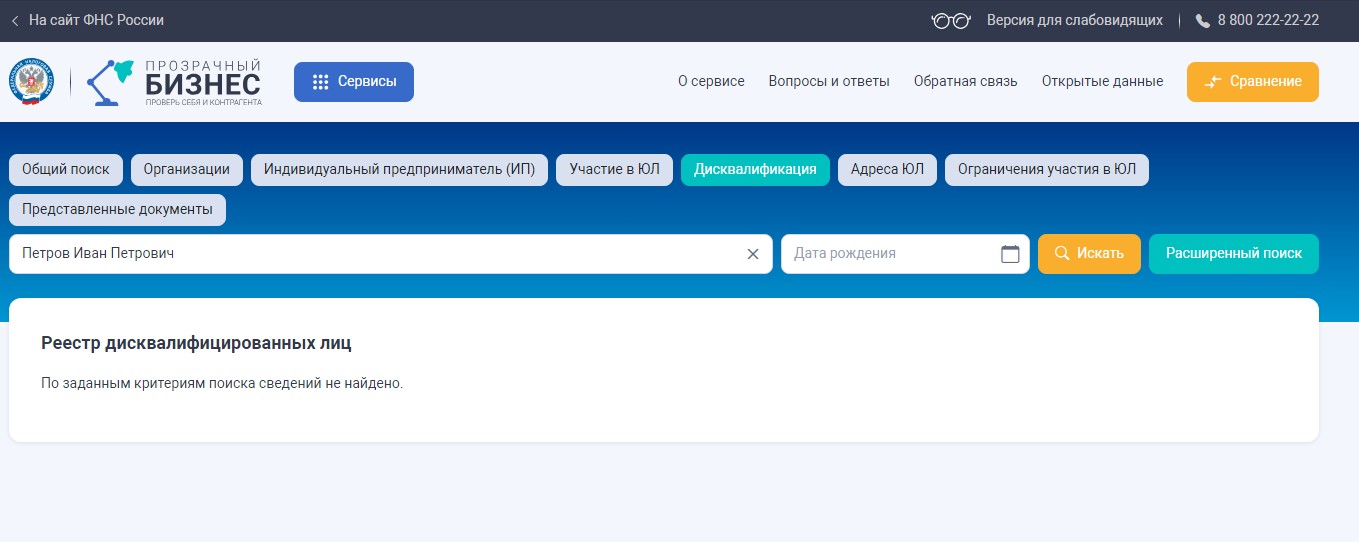Open the Вопросы и ответы page
The height and width of the screenshot is (542, 1359).
tap(828, 82)
